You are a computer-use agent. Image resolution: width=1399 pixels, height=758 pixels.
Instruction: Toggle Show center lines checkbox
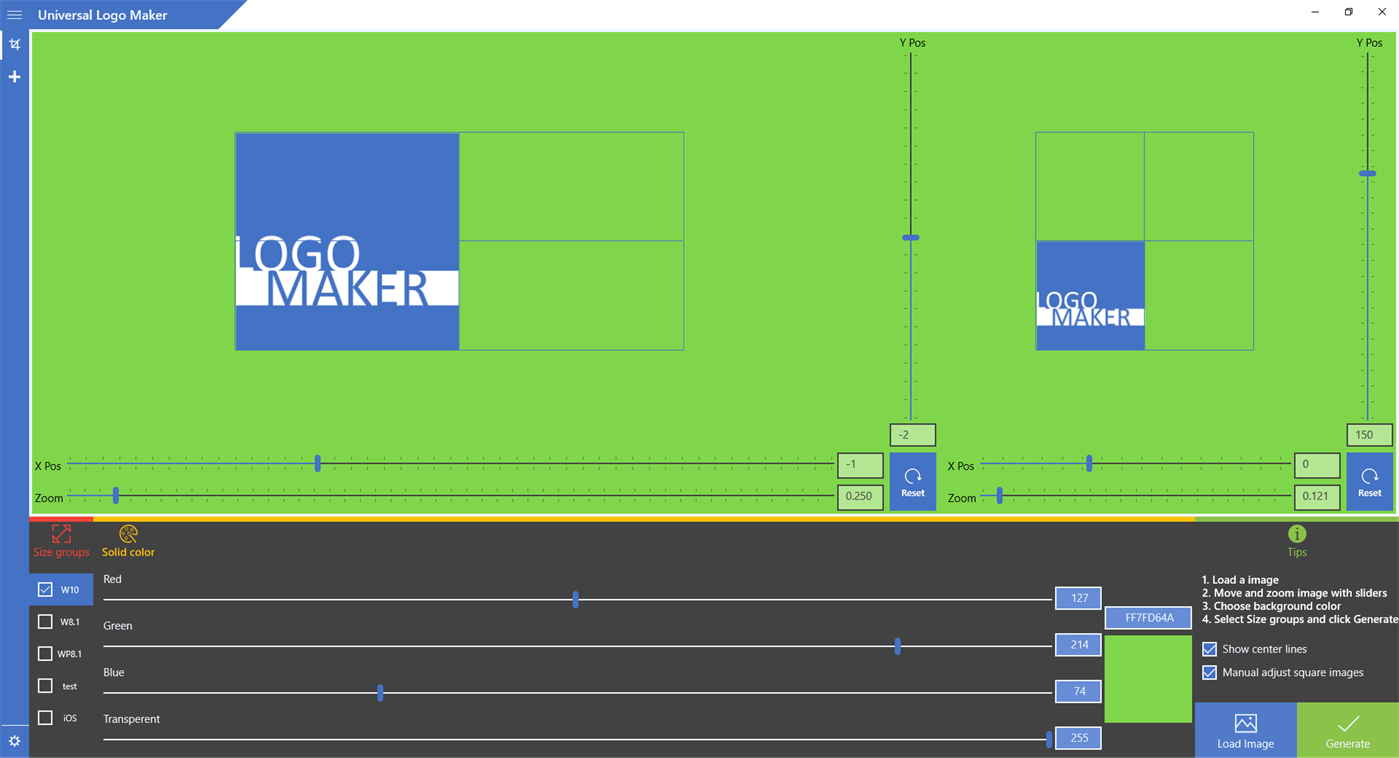pos(1209,649)
